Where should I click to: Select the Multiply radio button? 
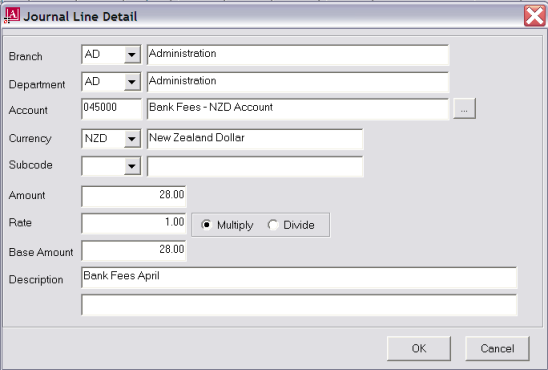pos(207,225)
